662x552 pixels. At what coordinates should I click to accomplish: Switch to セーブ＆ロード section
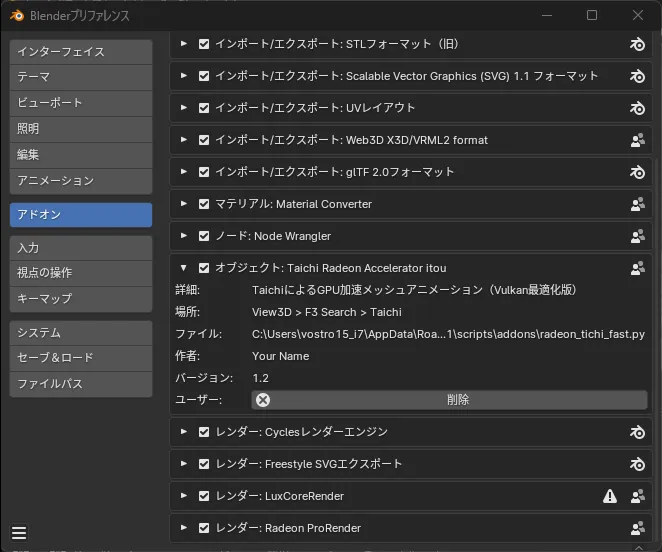(x=81, y=358)
